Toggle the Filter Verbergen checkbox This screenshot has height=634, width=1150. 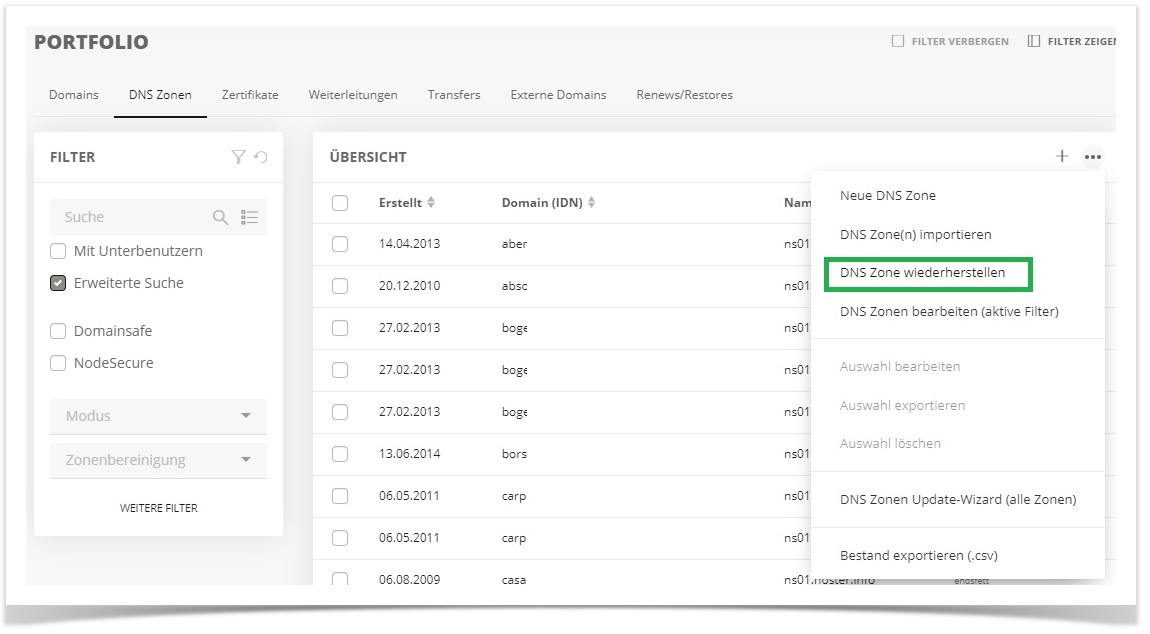(898, 41)
